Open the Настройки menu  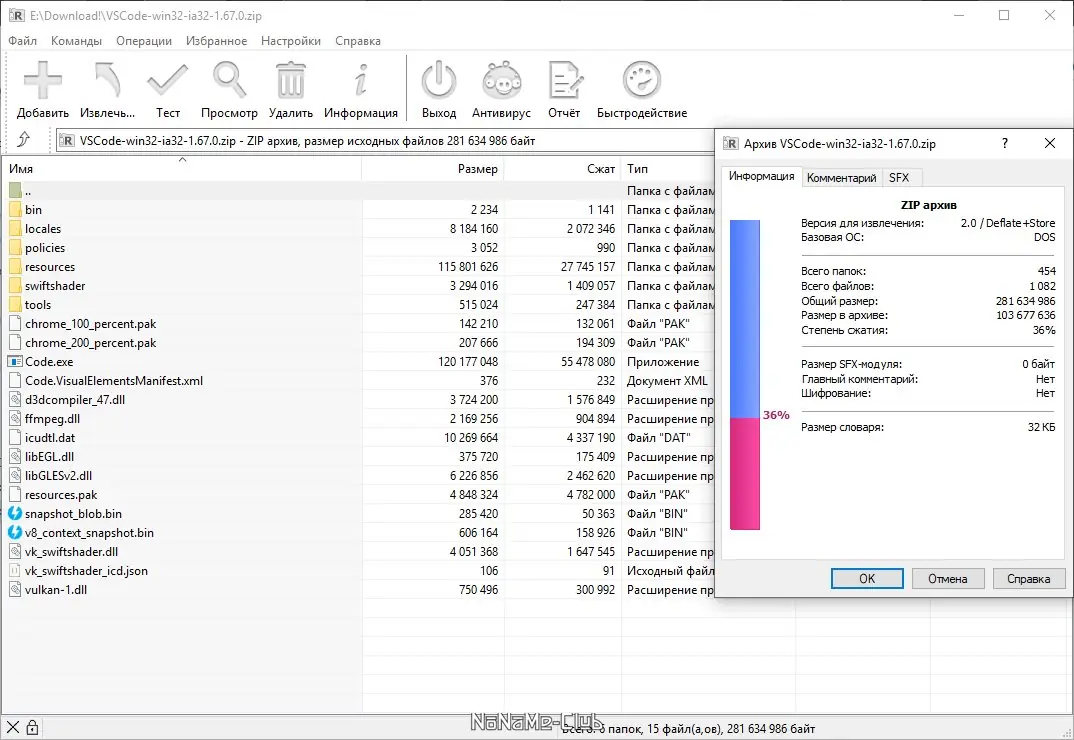coord(290,40)
